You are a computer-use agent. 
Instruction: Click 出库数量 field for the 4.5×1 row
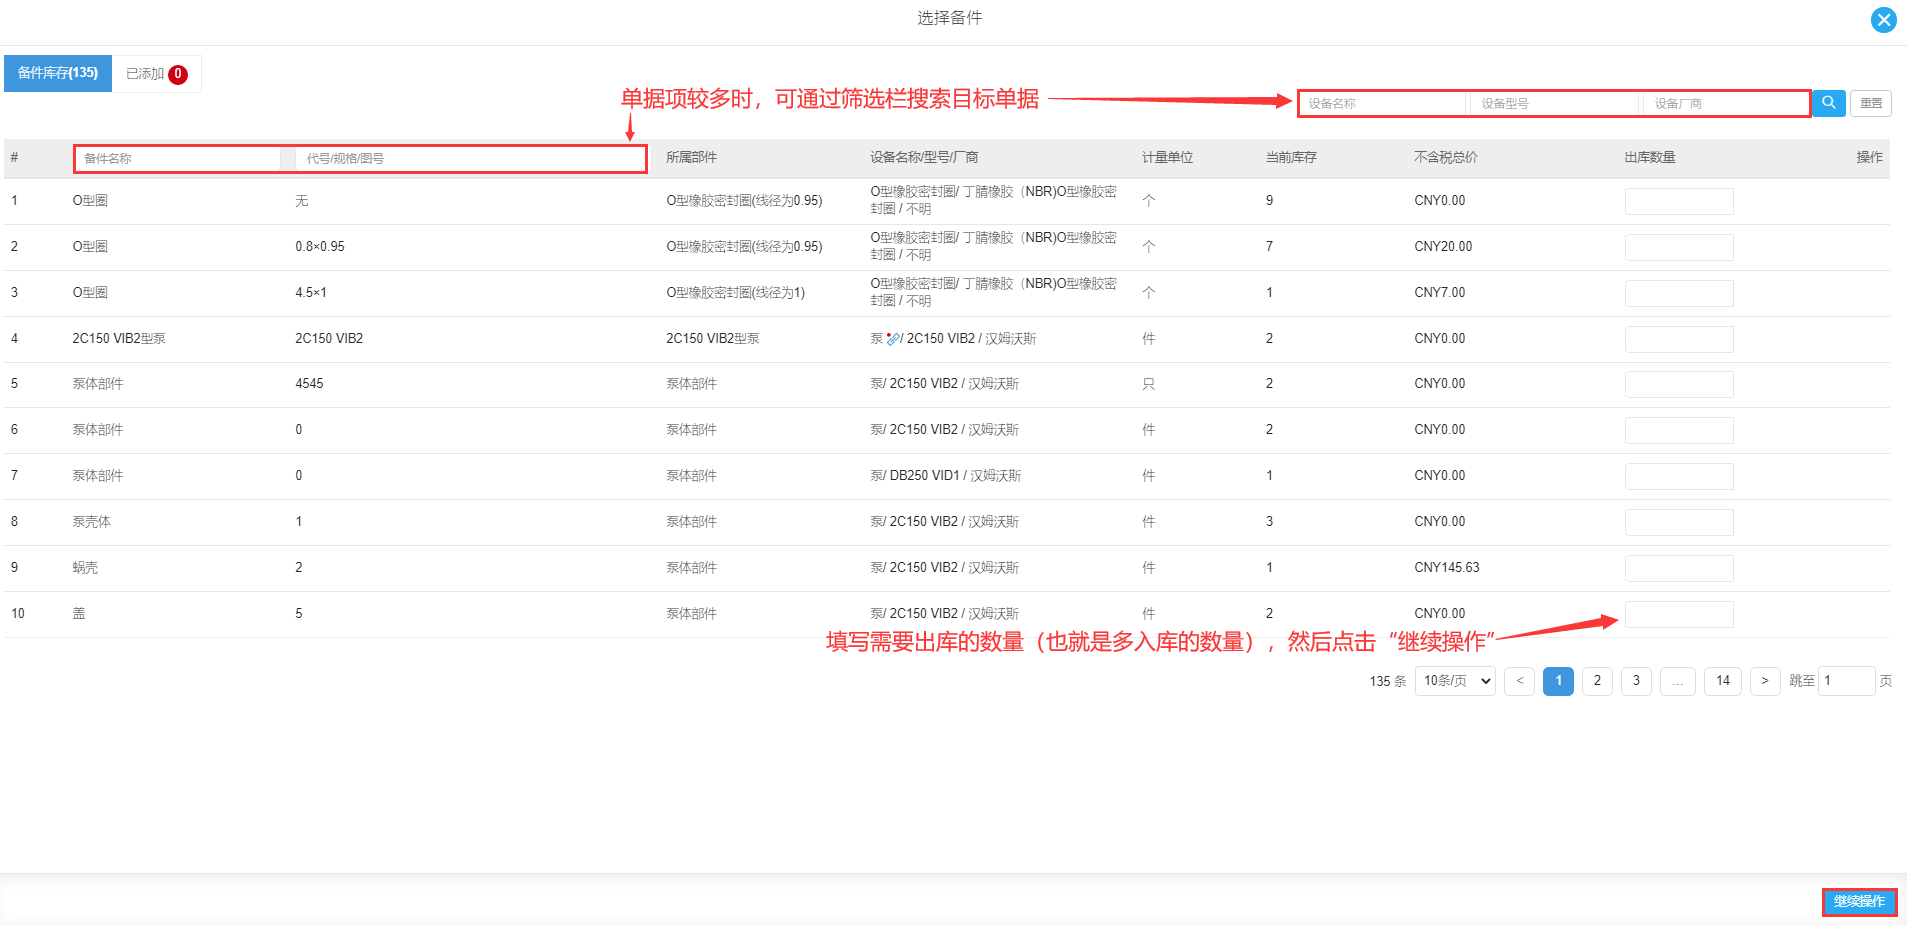click(1679, 293)
